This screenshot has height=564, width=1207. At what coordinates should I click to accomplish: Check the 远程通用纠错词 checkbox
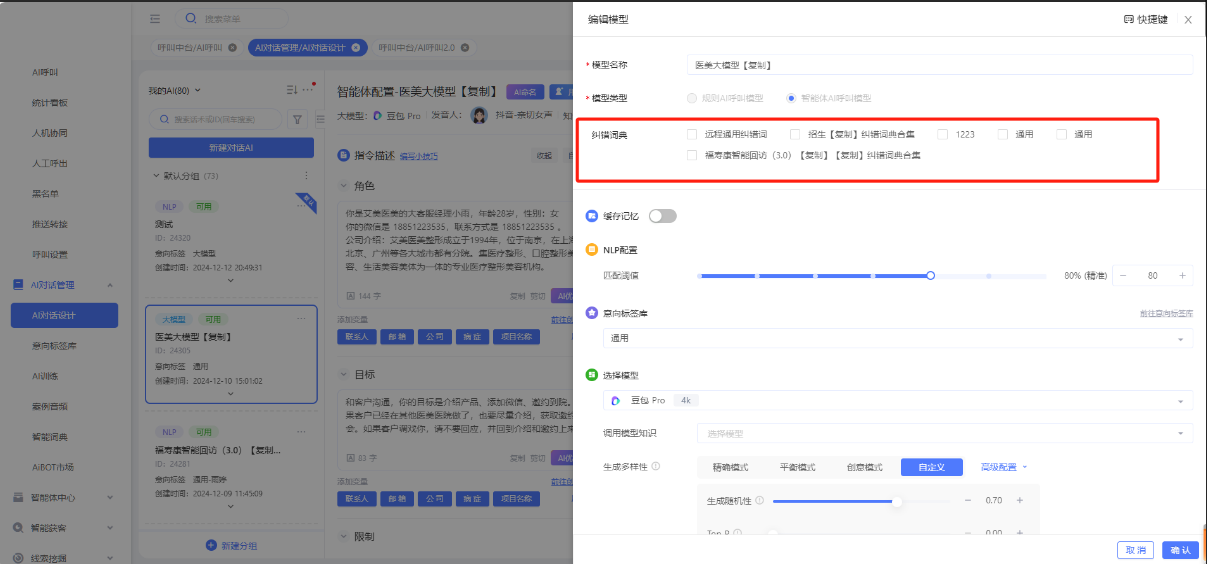point(692,134)
